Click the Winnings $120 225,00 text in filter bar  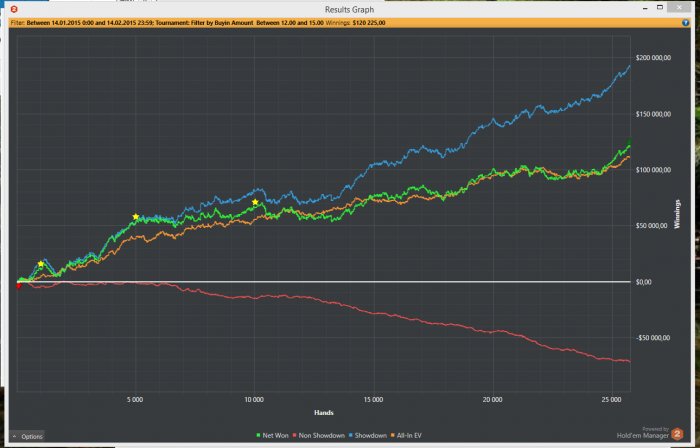(x=355, y=23)
